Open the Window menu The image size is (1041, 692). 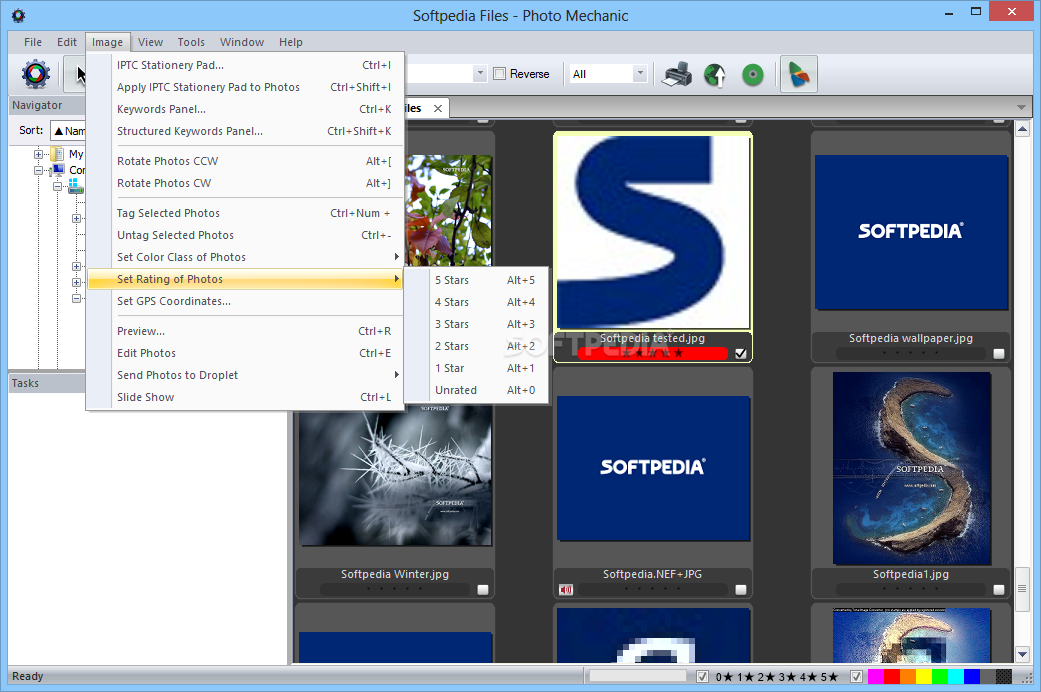(242, 42)
